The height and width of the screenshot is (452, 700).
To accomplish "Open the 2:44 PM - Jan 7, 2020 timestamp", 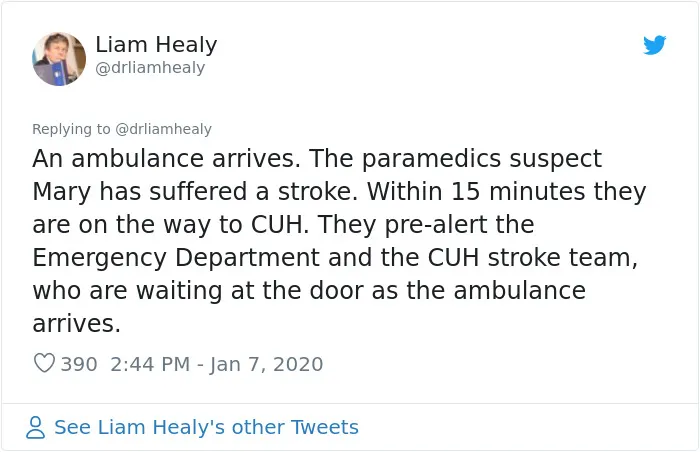I will (217, 364).
